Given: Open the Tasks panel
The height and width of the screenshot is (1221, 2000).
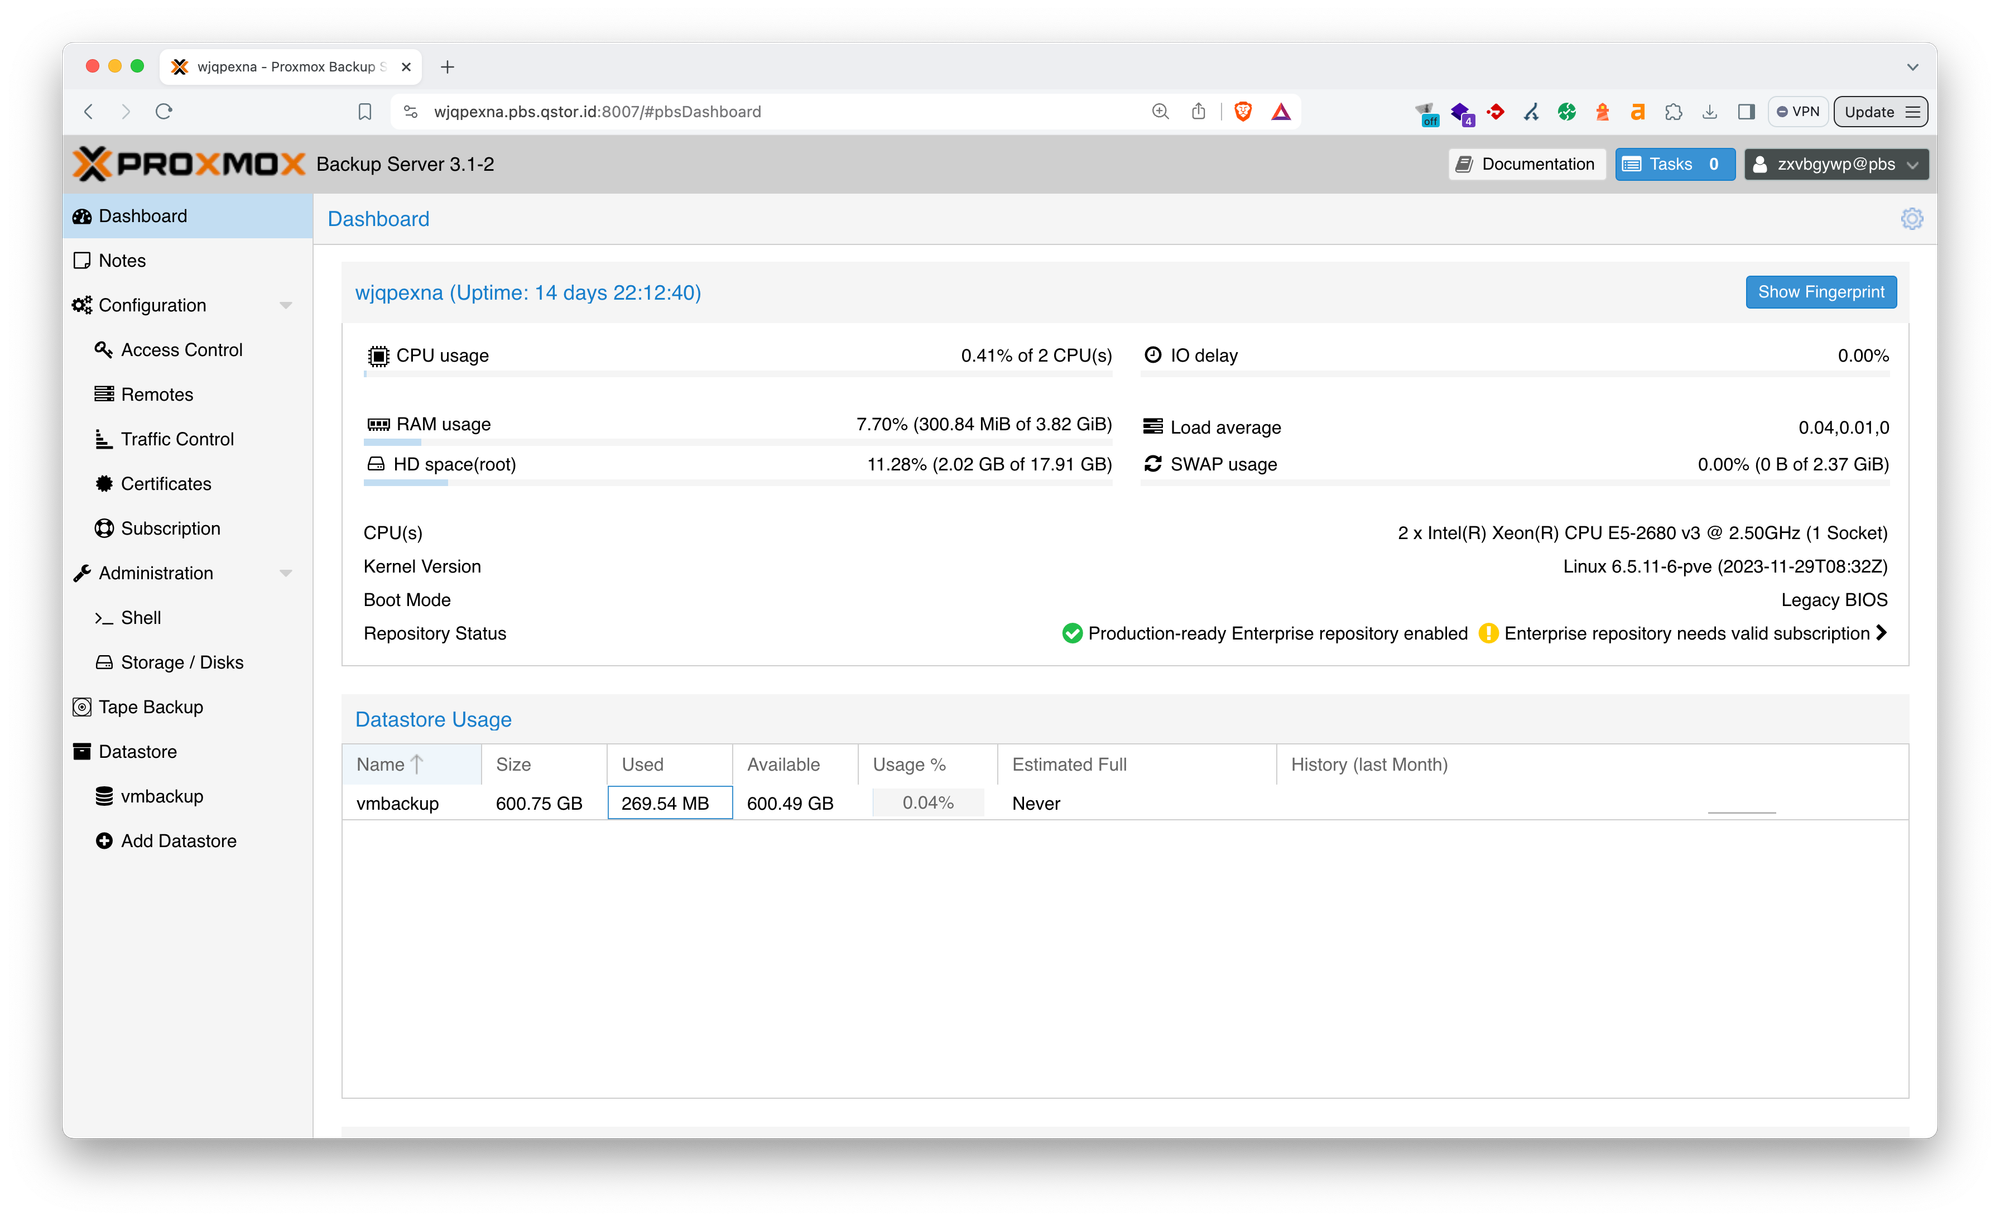Looking at the screenshot, I should tap(1675, 164).
